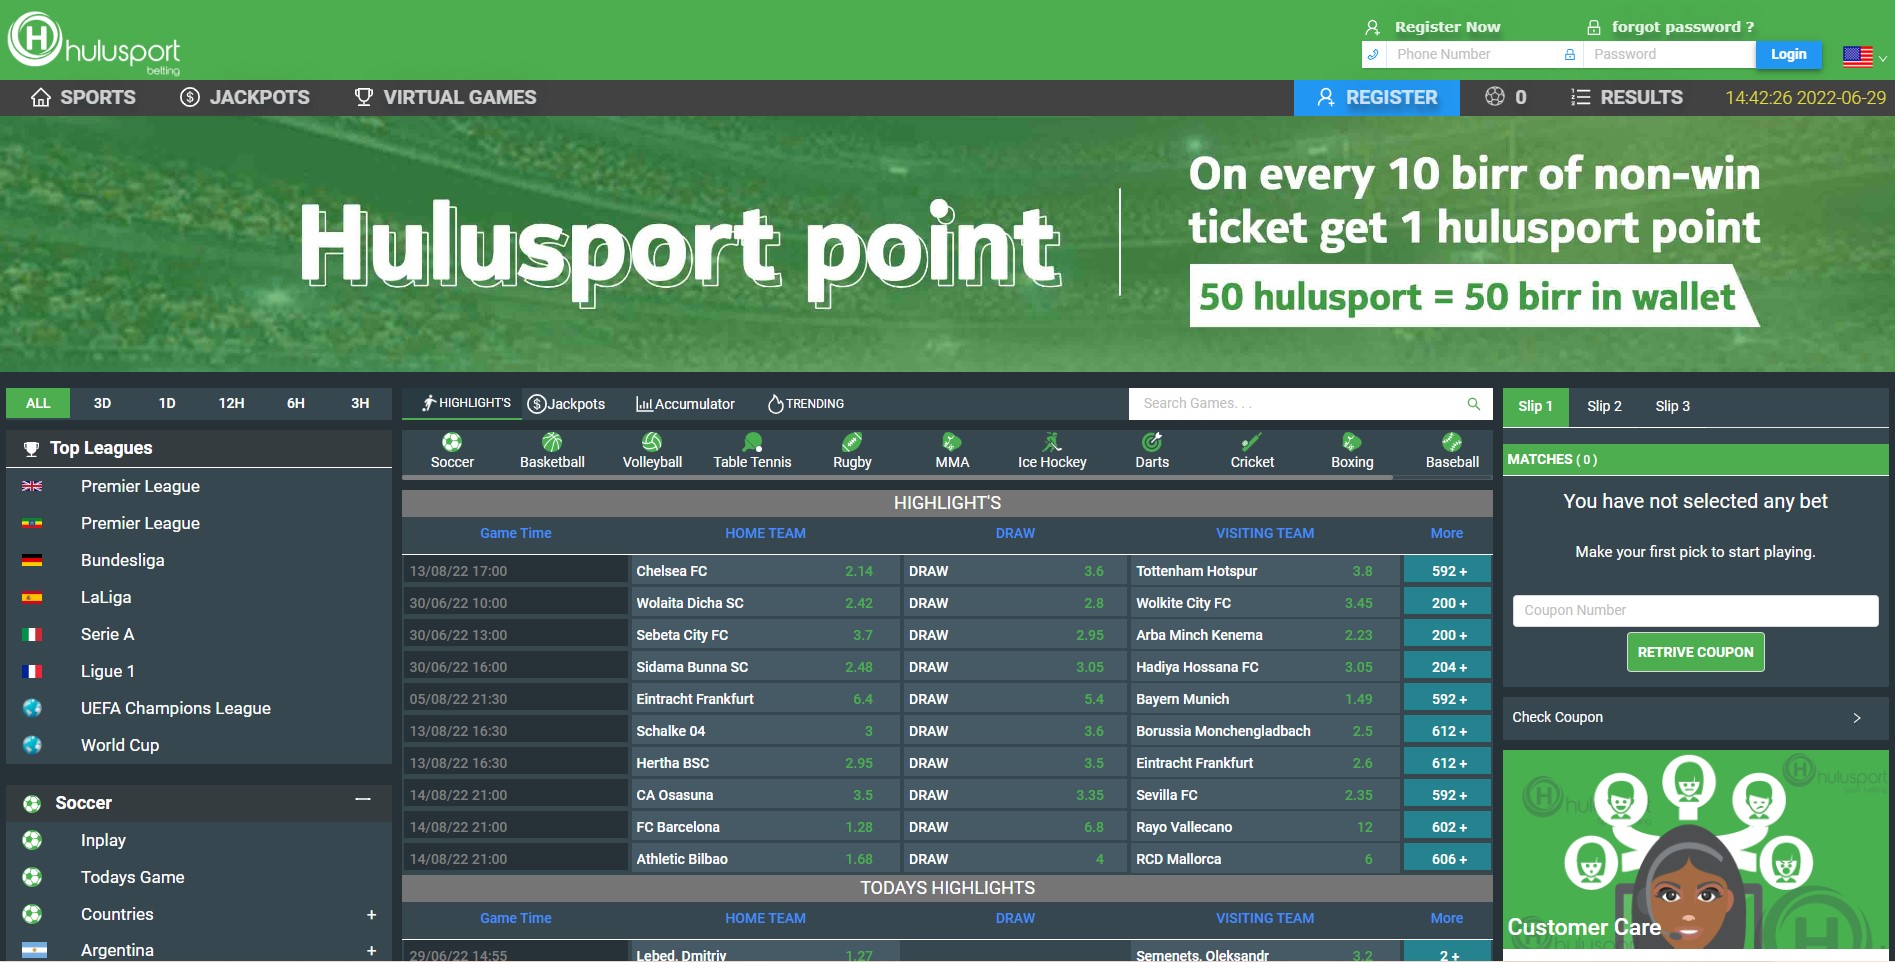Screen dimensions: 1895x962
Task: Click the globe icon beside World Cup
Action: tap(32, 745)
